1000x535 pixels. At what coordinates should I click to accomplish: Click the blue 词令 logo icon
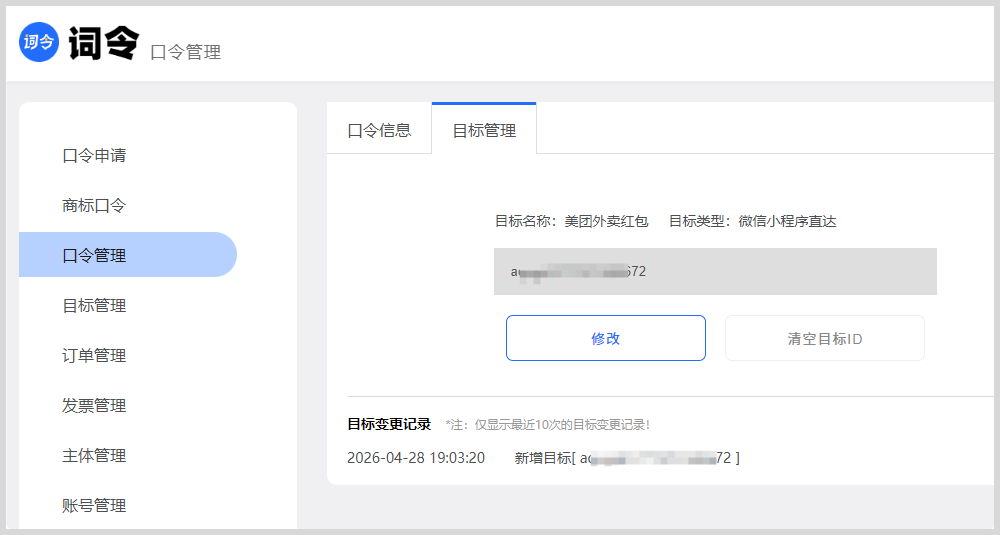point(39,42)
